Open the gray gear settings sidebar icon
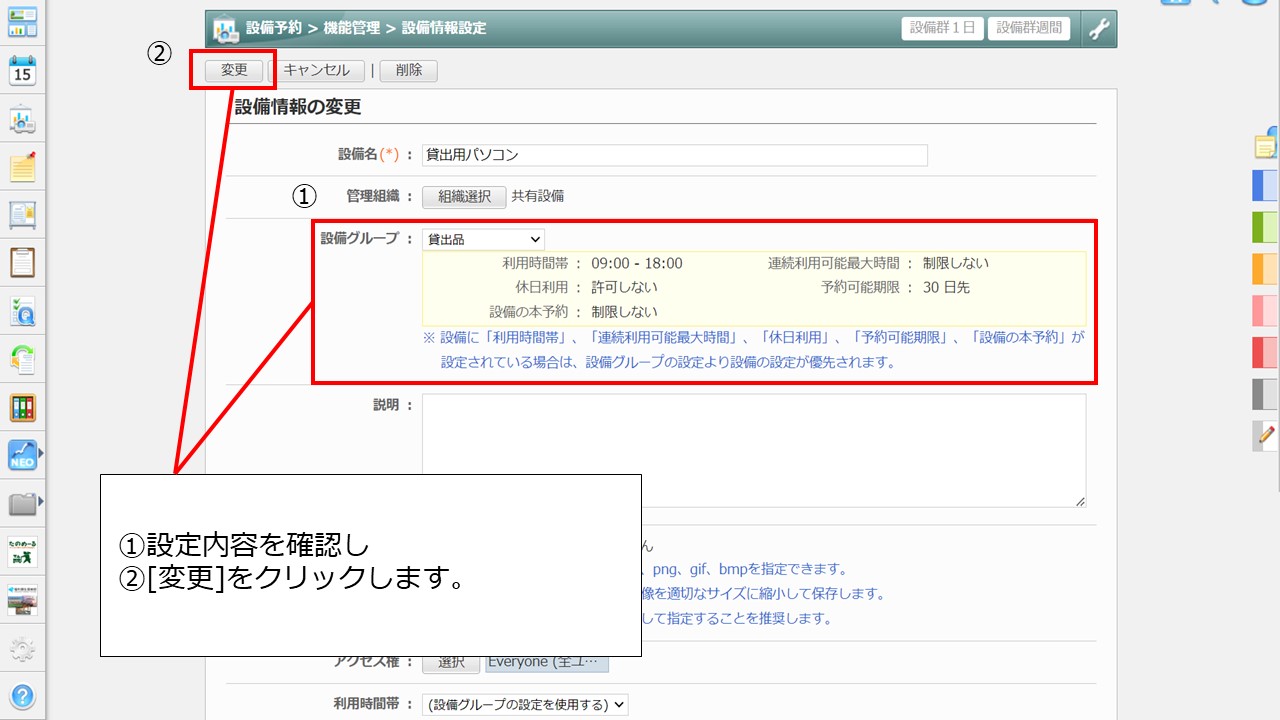The image size is (1280, 720). pyautogui.click(x=22, y=650)
